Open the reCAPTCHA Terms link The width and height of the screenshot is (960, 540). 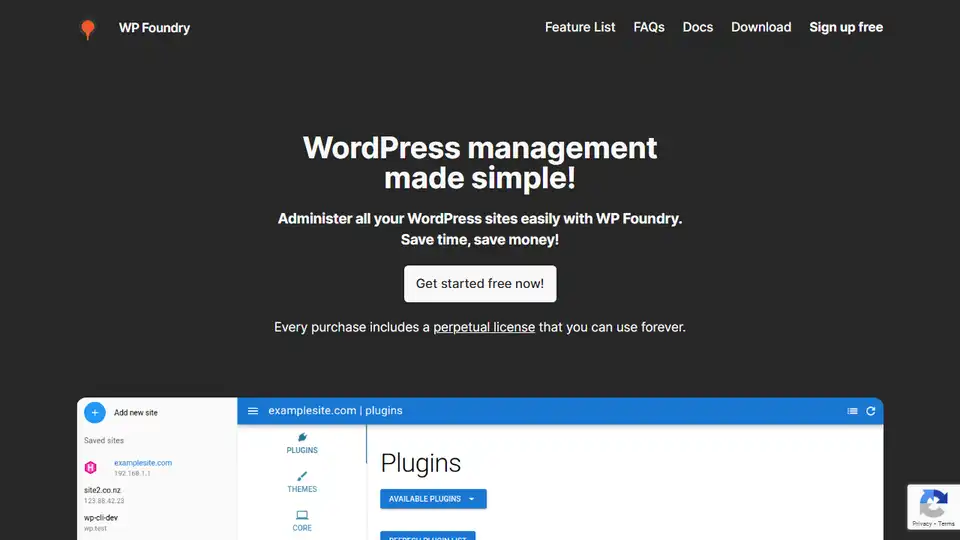pos(947,524)
